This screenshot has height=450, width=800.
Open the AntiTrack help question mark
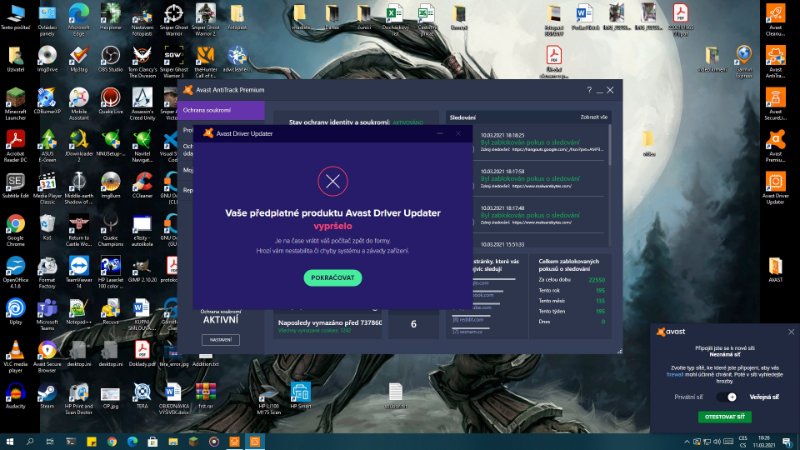(x=589, y=90)
